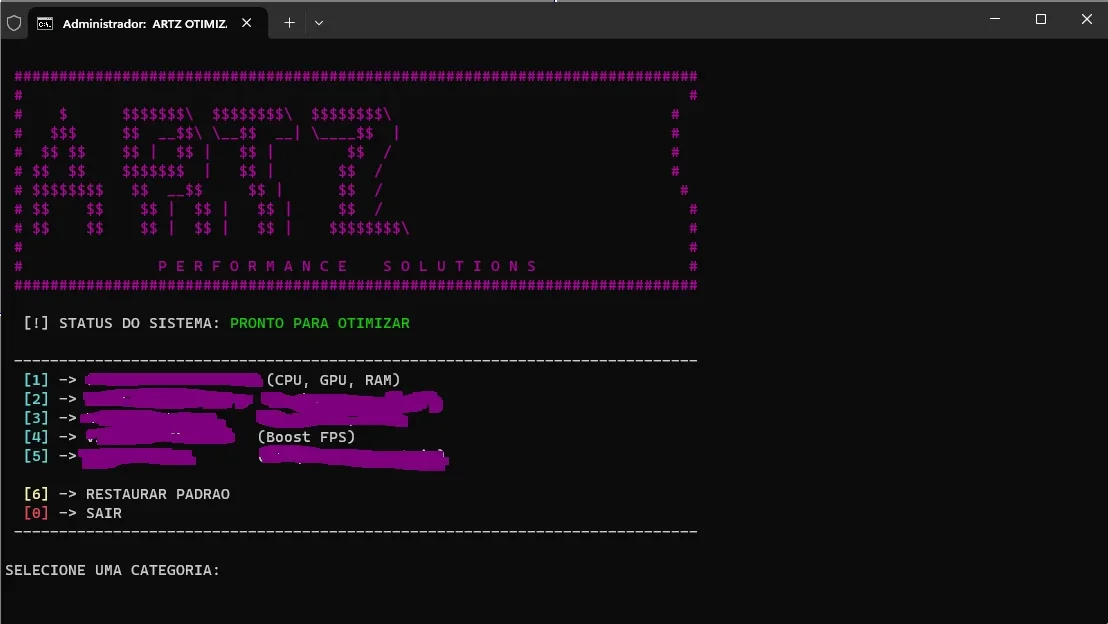Click the SELECIONE UMA CATEGORIA prompt
Screen dimensions: 1108x624
coord(112,570)
